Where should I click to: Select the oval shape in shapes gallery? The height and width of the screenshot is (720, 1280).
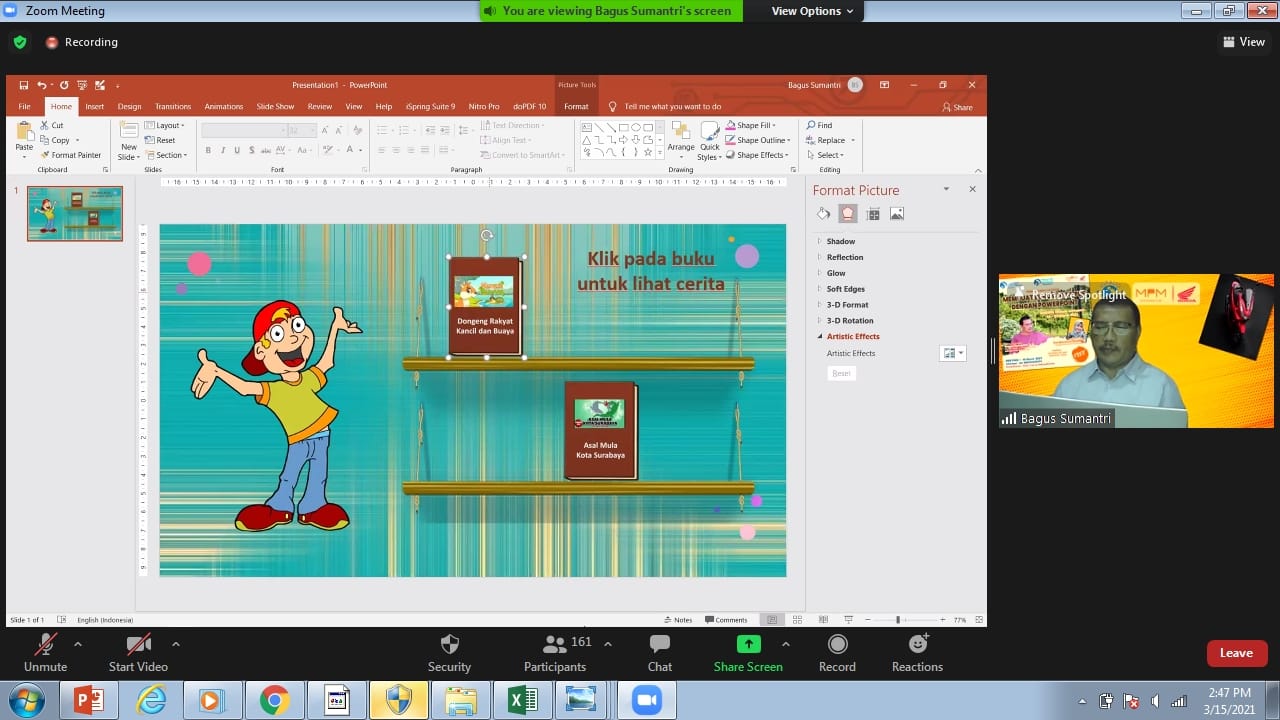(635, 127)
